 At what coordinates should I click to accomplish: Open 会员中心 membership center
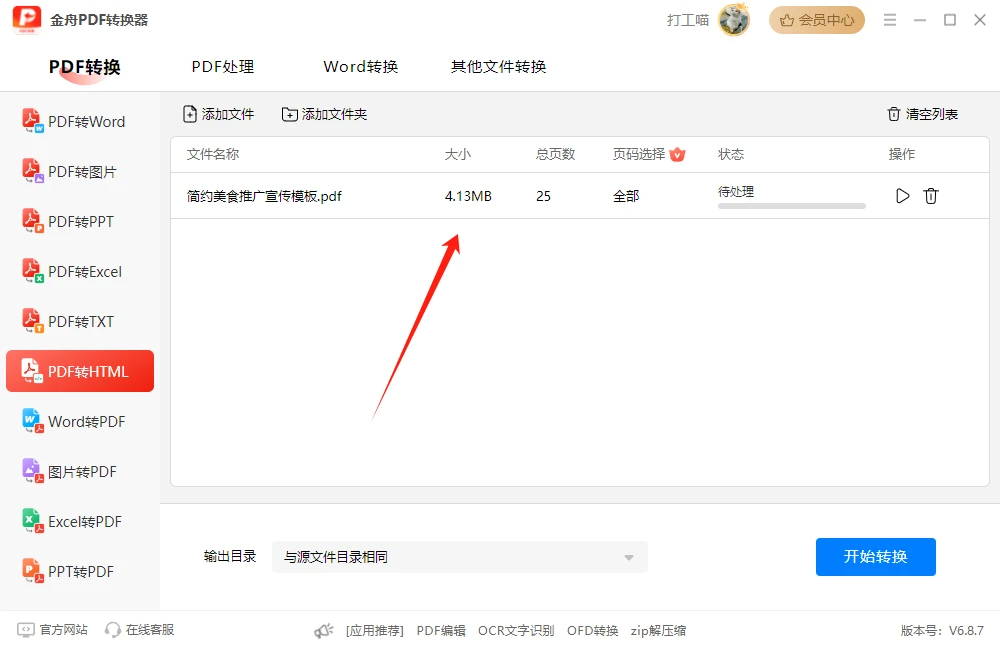[x=817, y=20]
